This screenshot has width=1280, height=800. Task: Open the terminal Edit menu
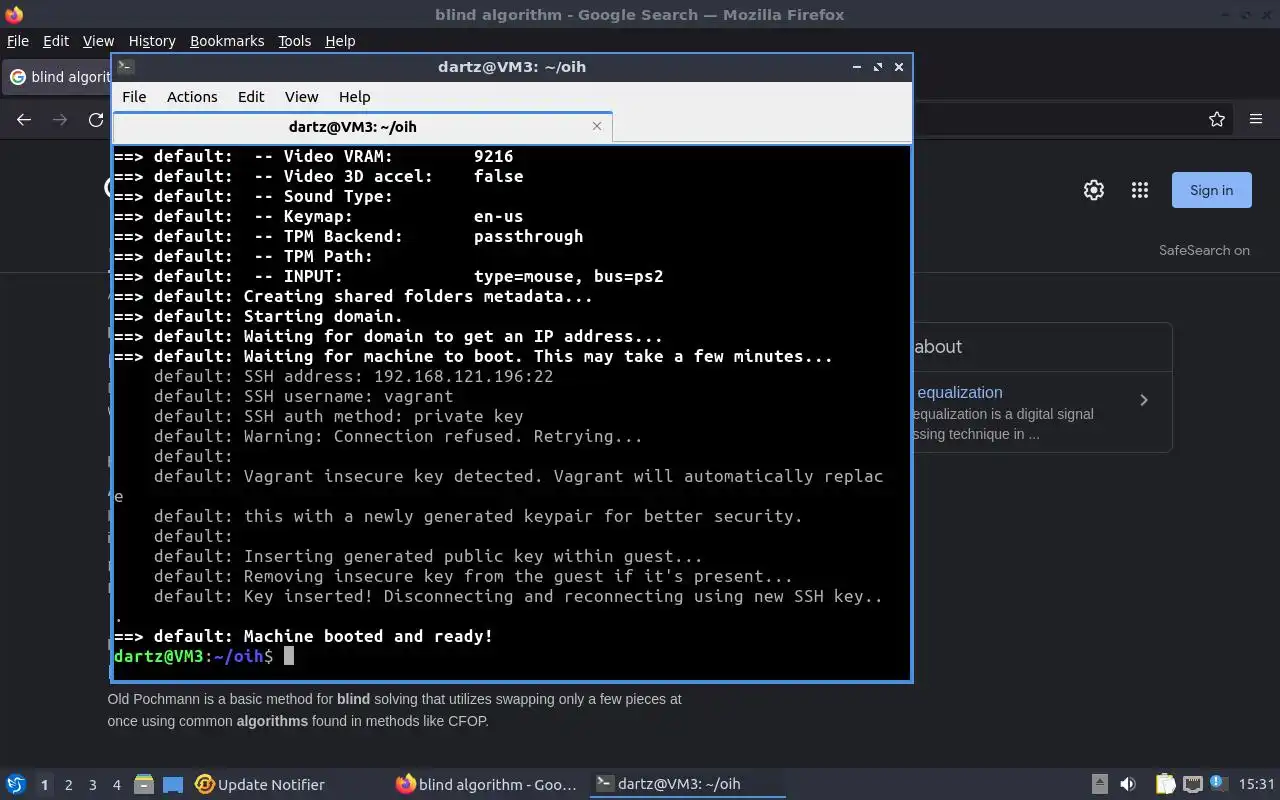pyautogui.click(x=251, y=97)
